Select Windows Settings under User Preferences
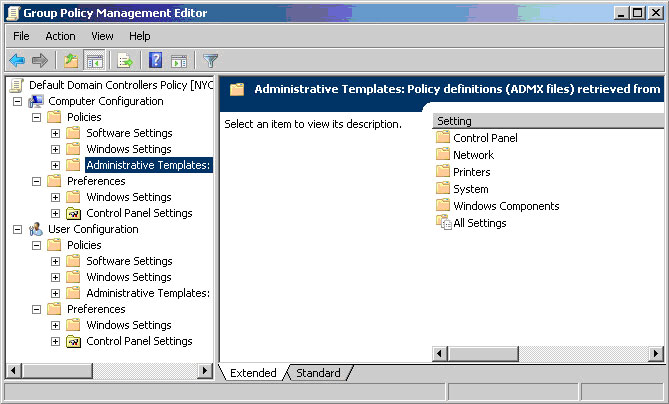Image resolution: width=669 pixels, height=404 pixels. [x=129, y=325]
